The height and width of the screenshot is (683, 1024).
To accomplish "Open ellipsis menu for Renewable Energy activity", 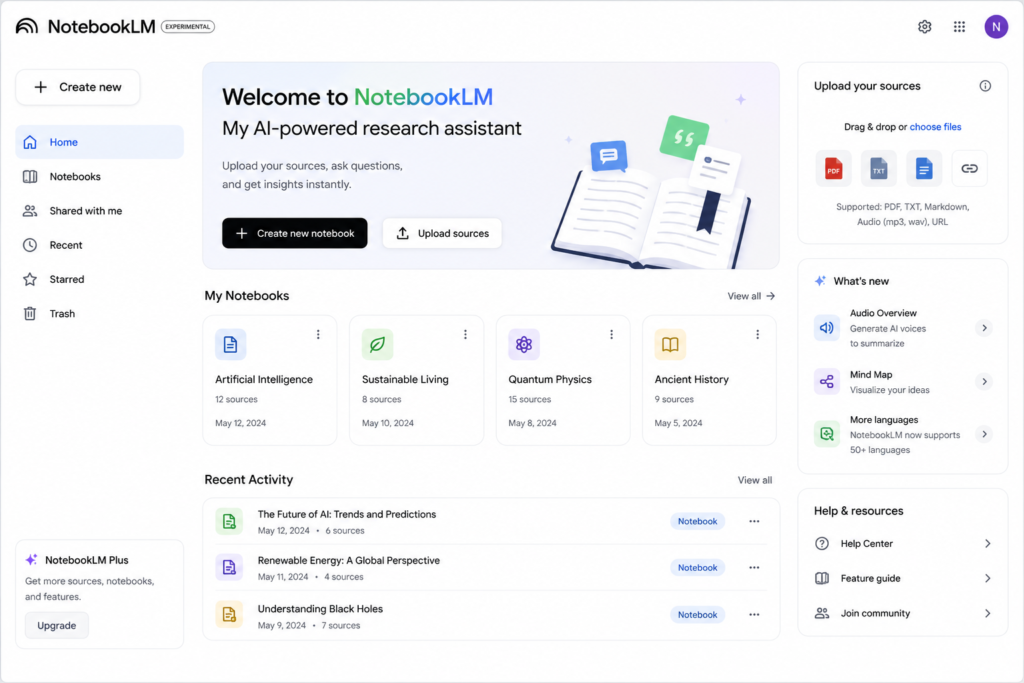I will click(x=754, y=567).
